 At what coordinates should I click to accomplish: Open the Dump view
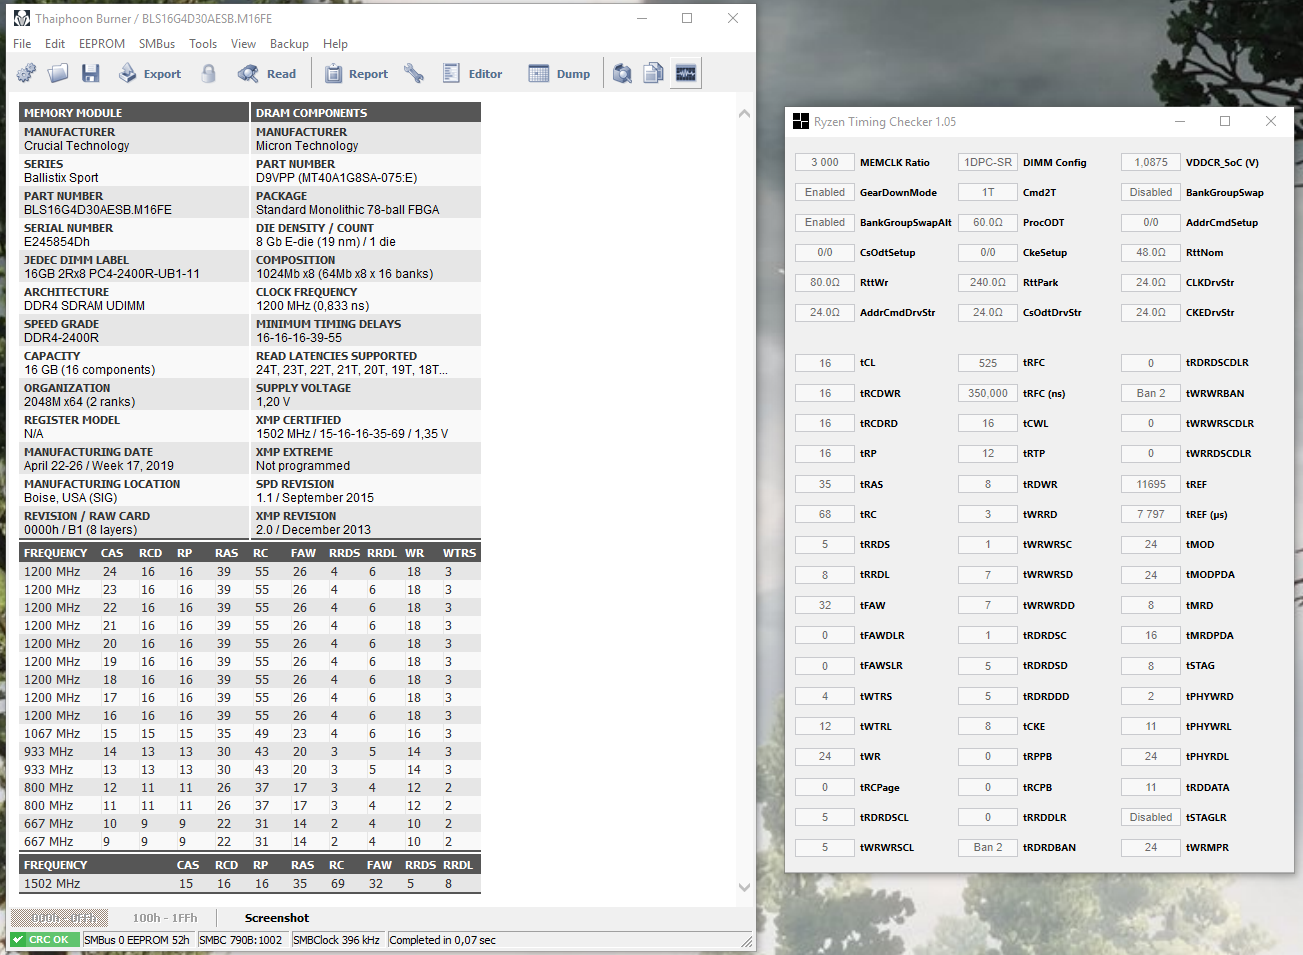tap(559, 73)
